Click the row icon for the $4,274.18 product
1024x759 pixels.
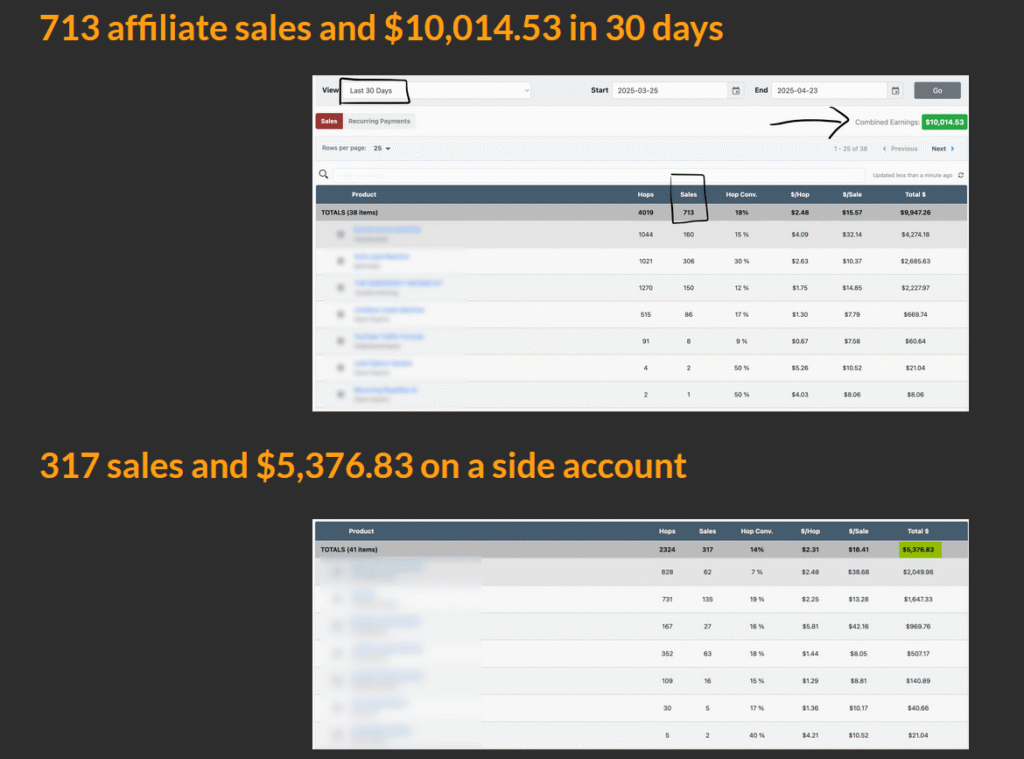341,234
